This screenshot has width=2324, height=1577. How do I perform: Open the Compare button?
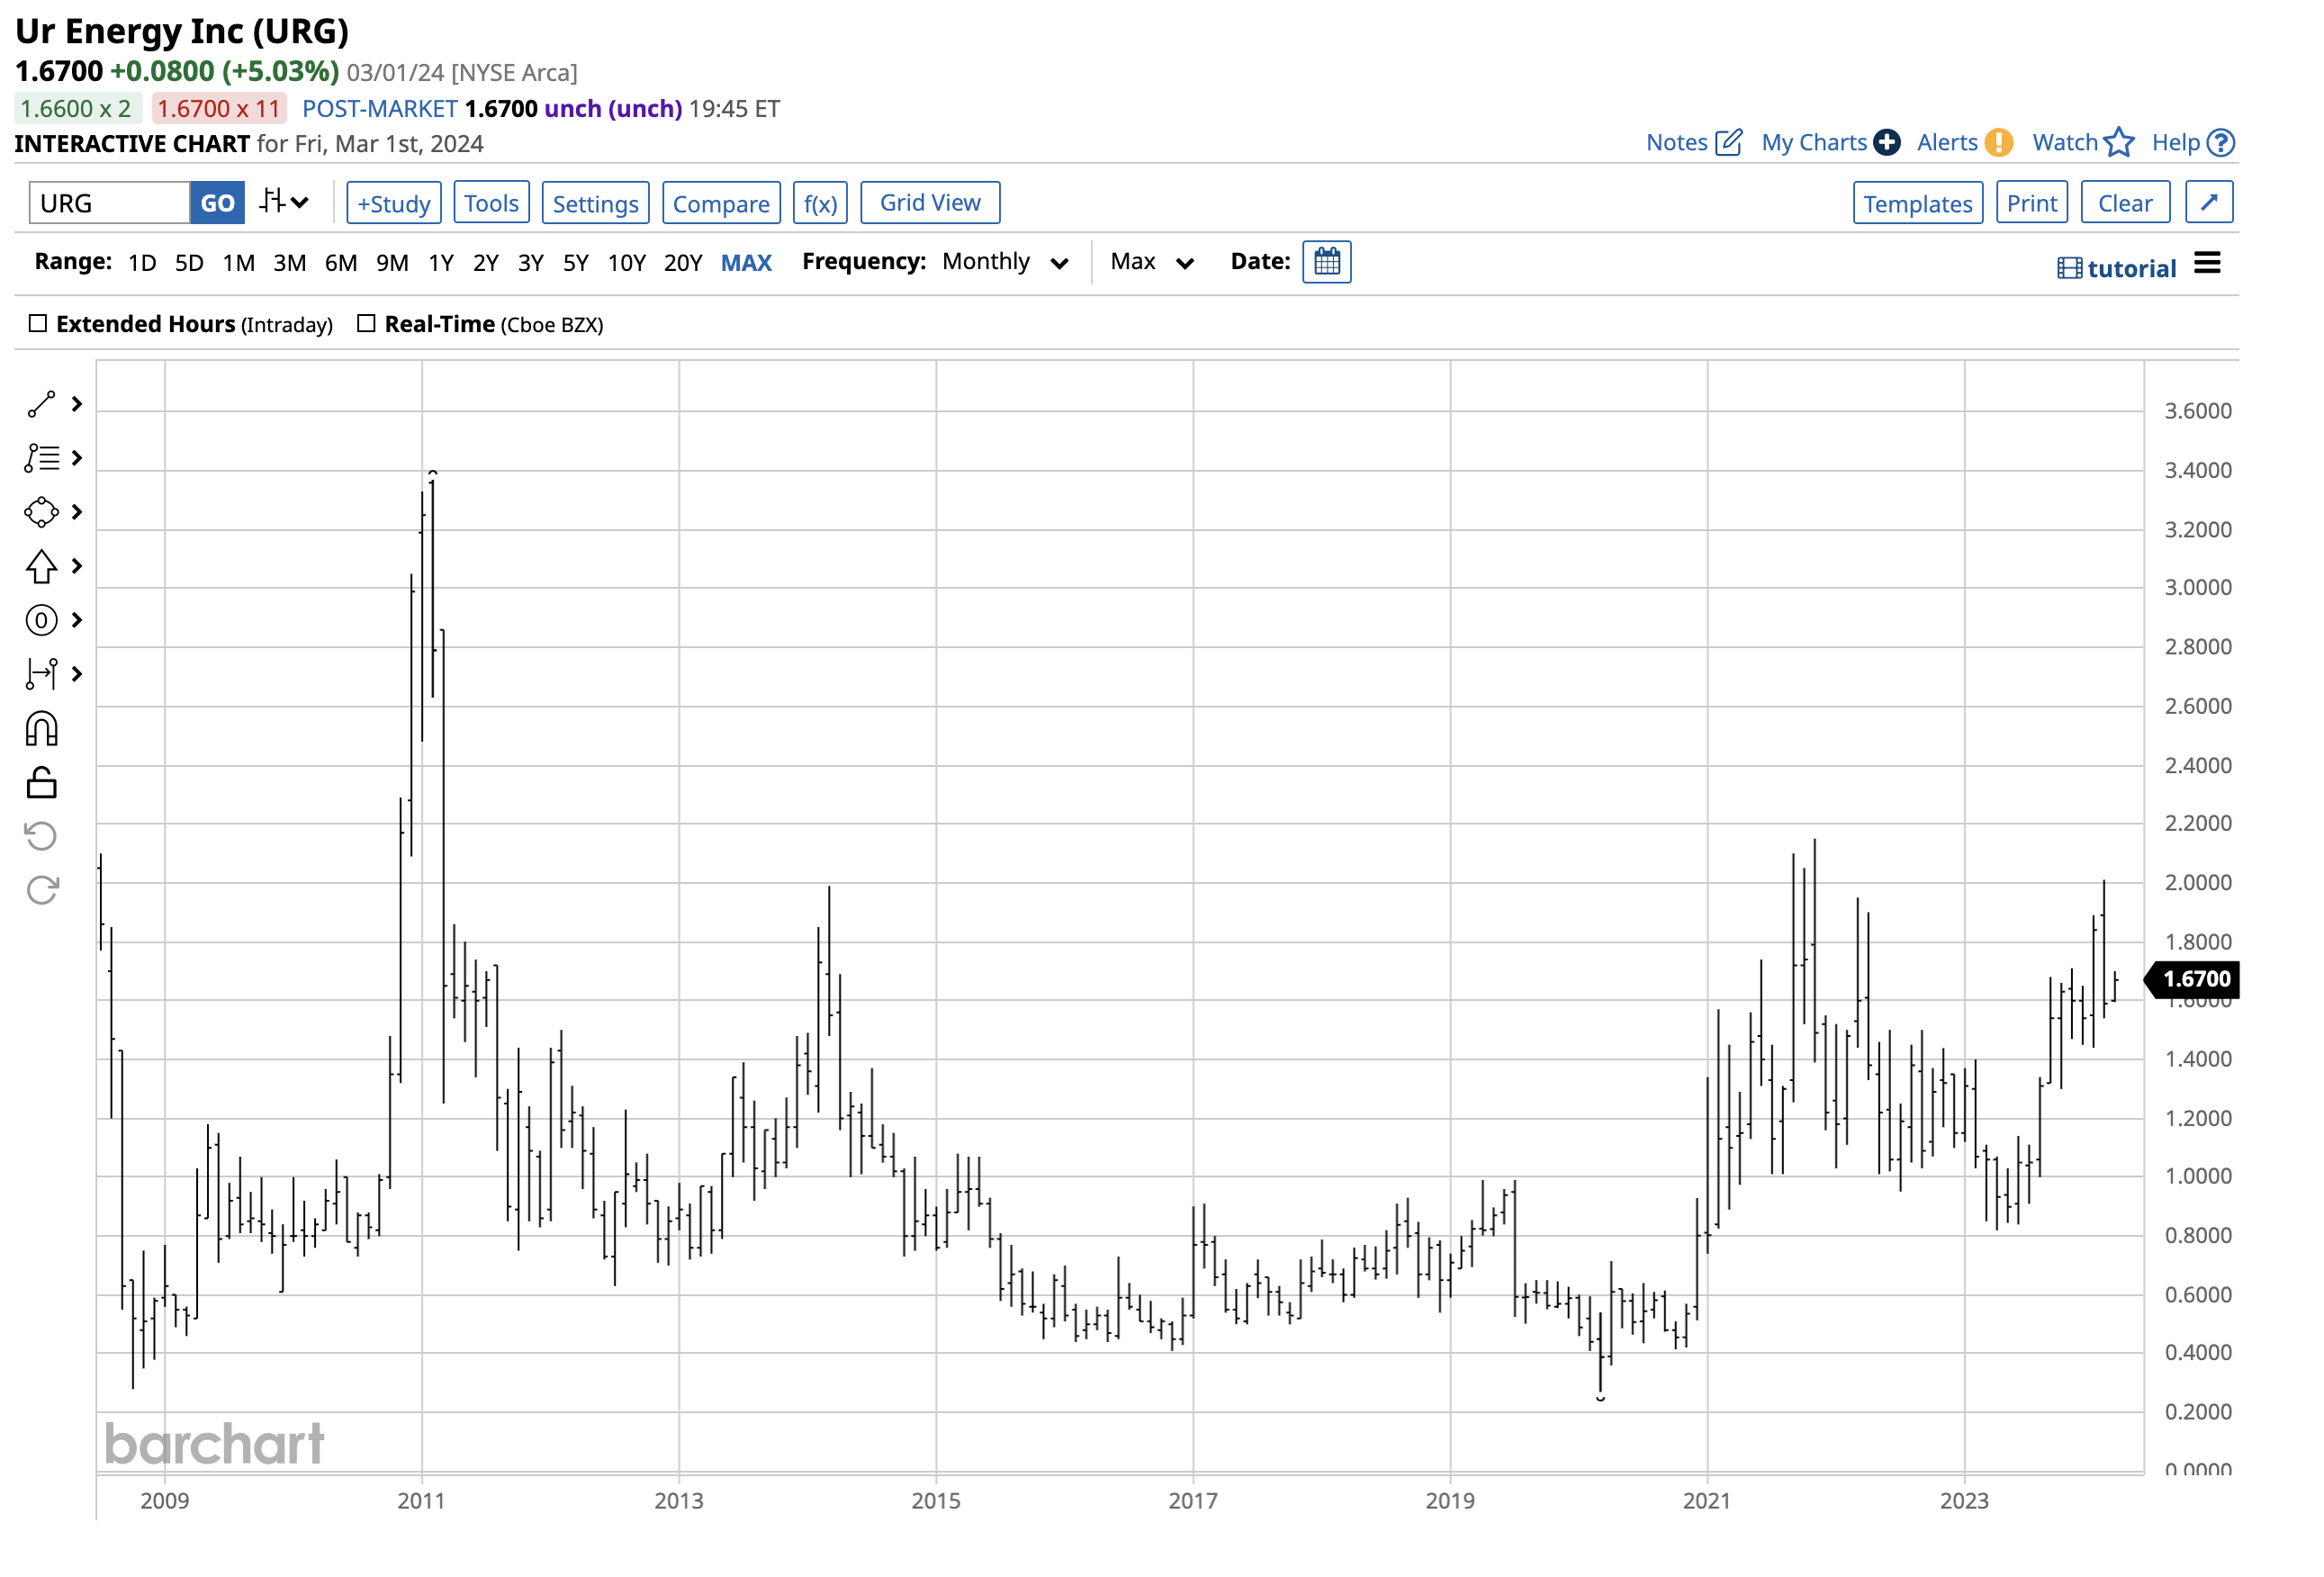click(x=721, y=203)
